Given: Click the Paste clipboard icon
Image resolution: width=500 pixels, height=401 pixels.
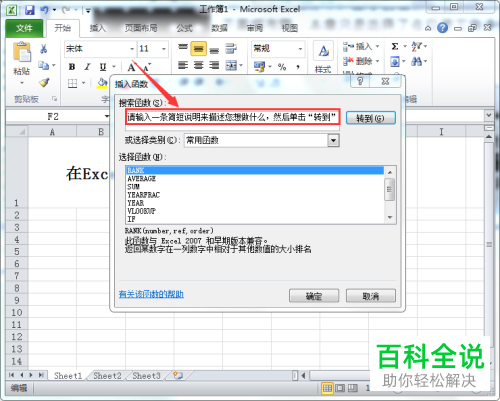Looking at the screenshot, I should pos(22,52).
